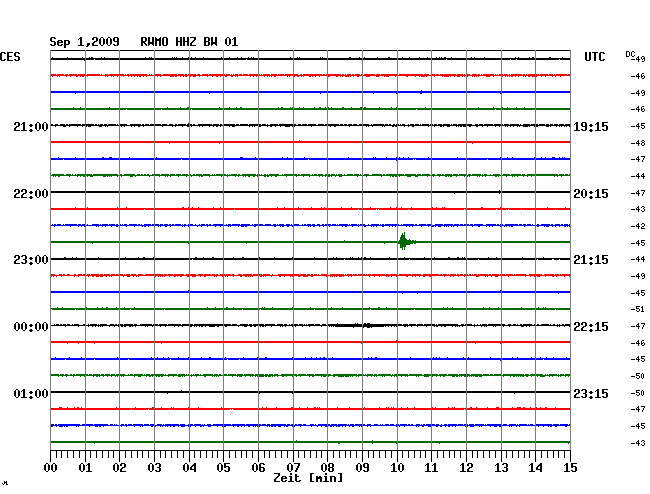Click the 19:15 UTC time label
The width and height of the screenshot is (650, 494).
point(591,127)
